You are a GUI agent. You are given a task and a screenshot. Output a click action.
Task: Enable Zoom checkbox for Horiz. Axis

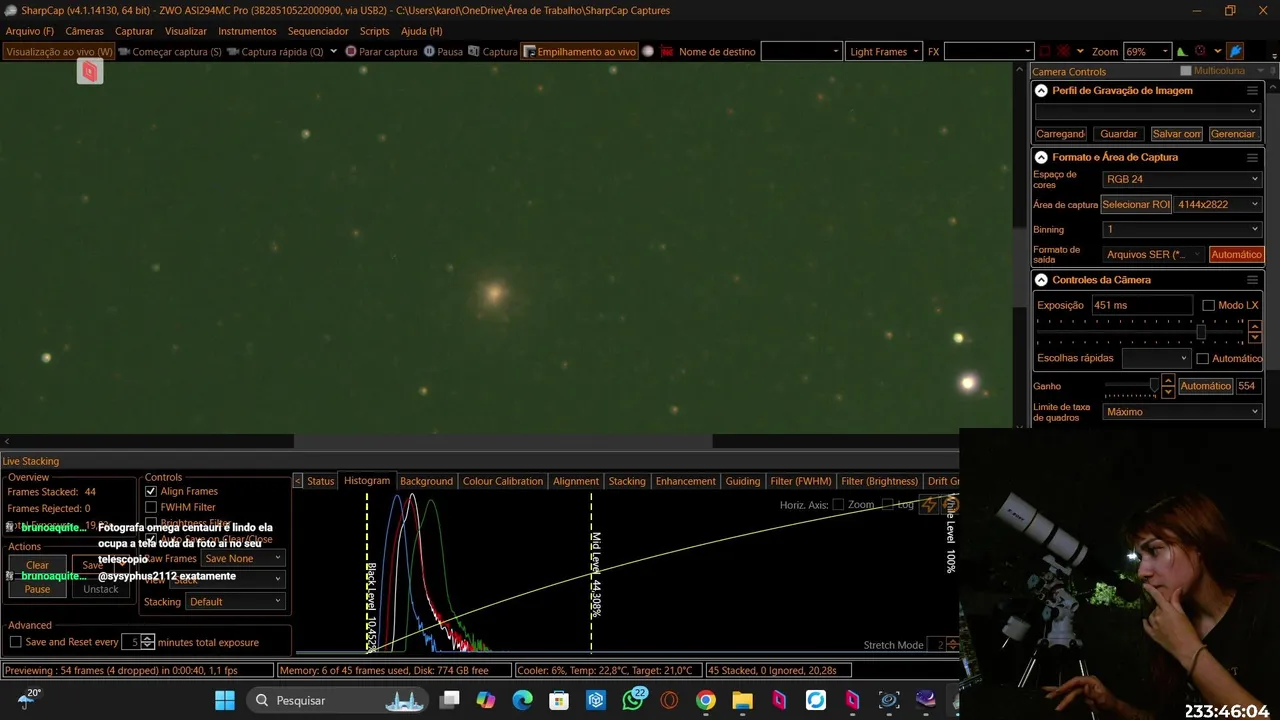838,505
